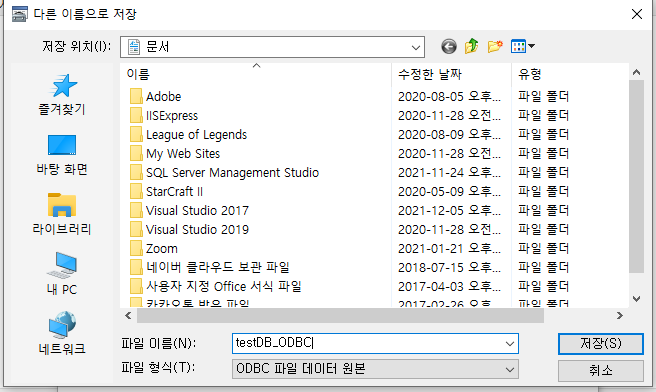656x392 pixels.
Task: Create a new folder
Action: 495,46
